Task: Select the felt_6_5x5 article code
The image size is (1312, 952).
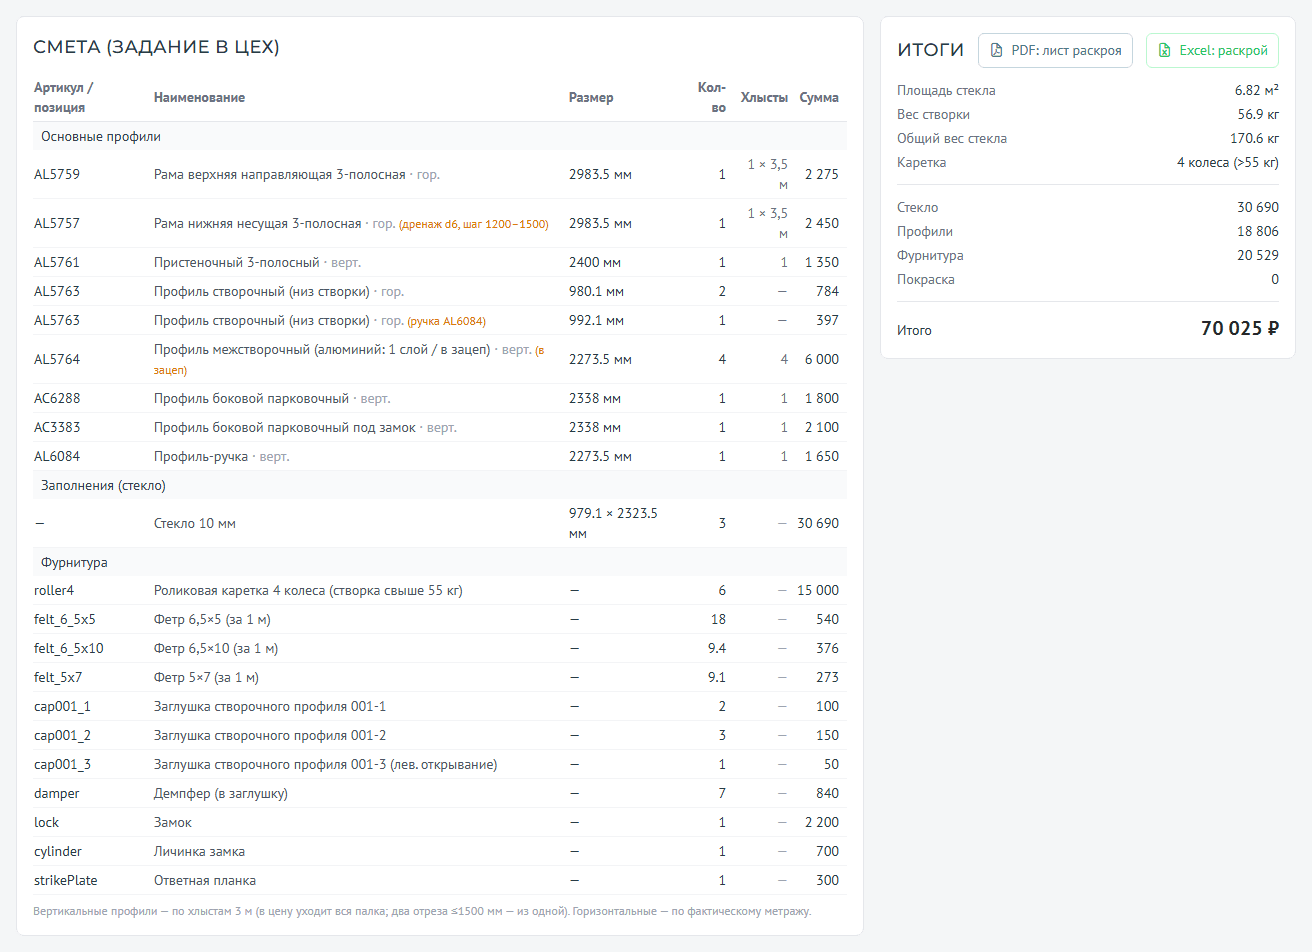Action: [x=65, y=619]
